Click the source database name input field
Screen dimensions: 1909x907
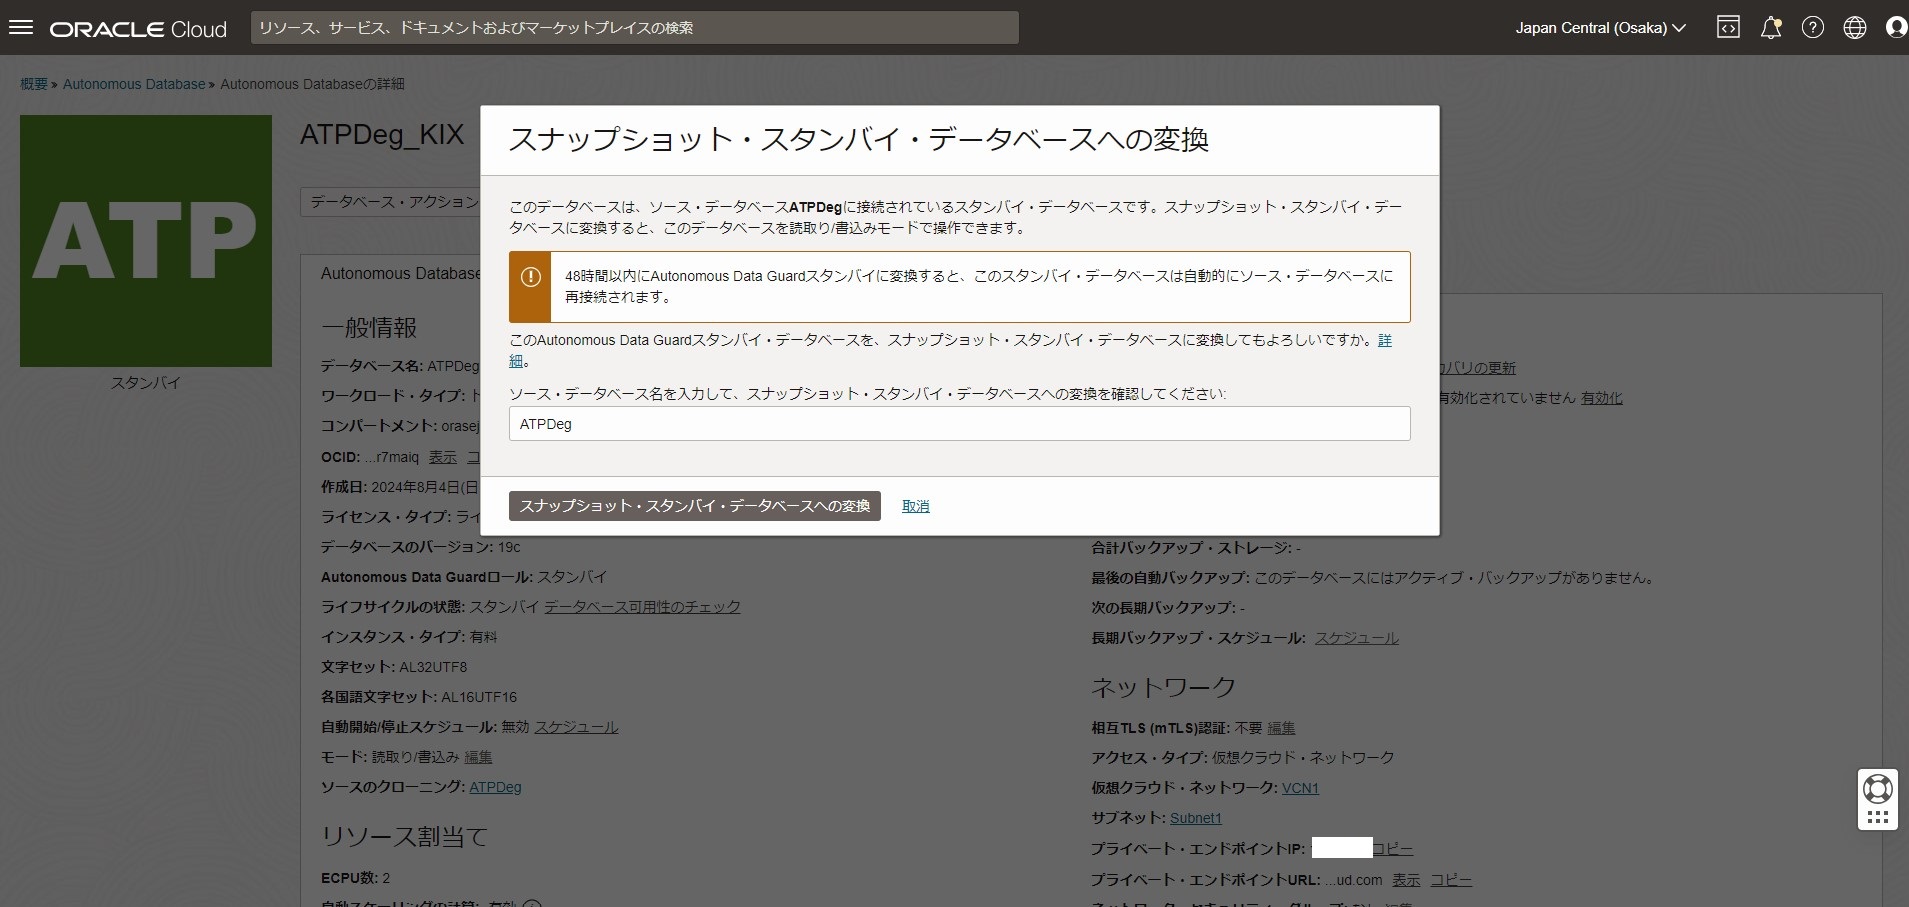coord(959,424)
